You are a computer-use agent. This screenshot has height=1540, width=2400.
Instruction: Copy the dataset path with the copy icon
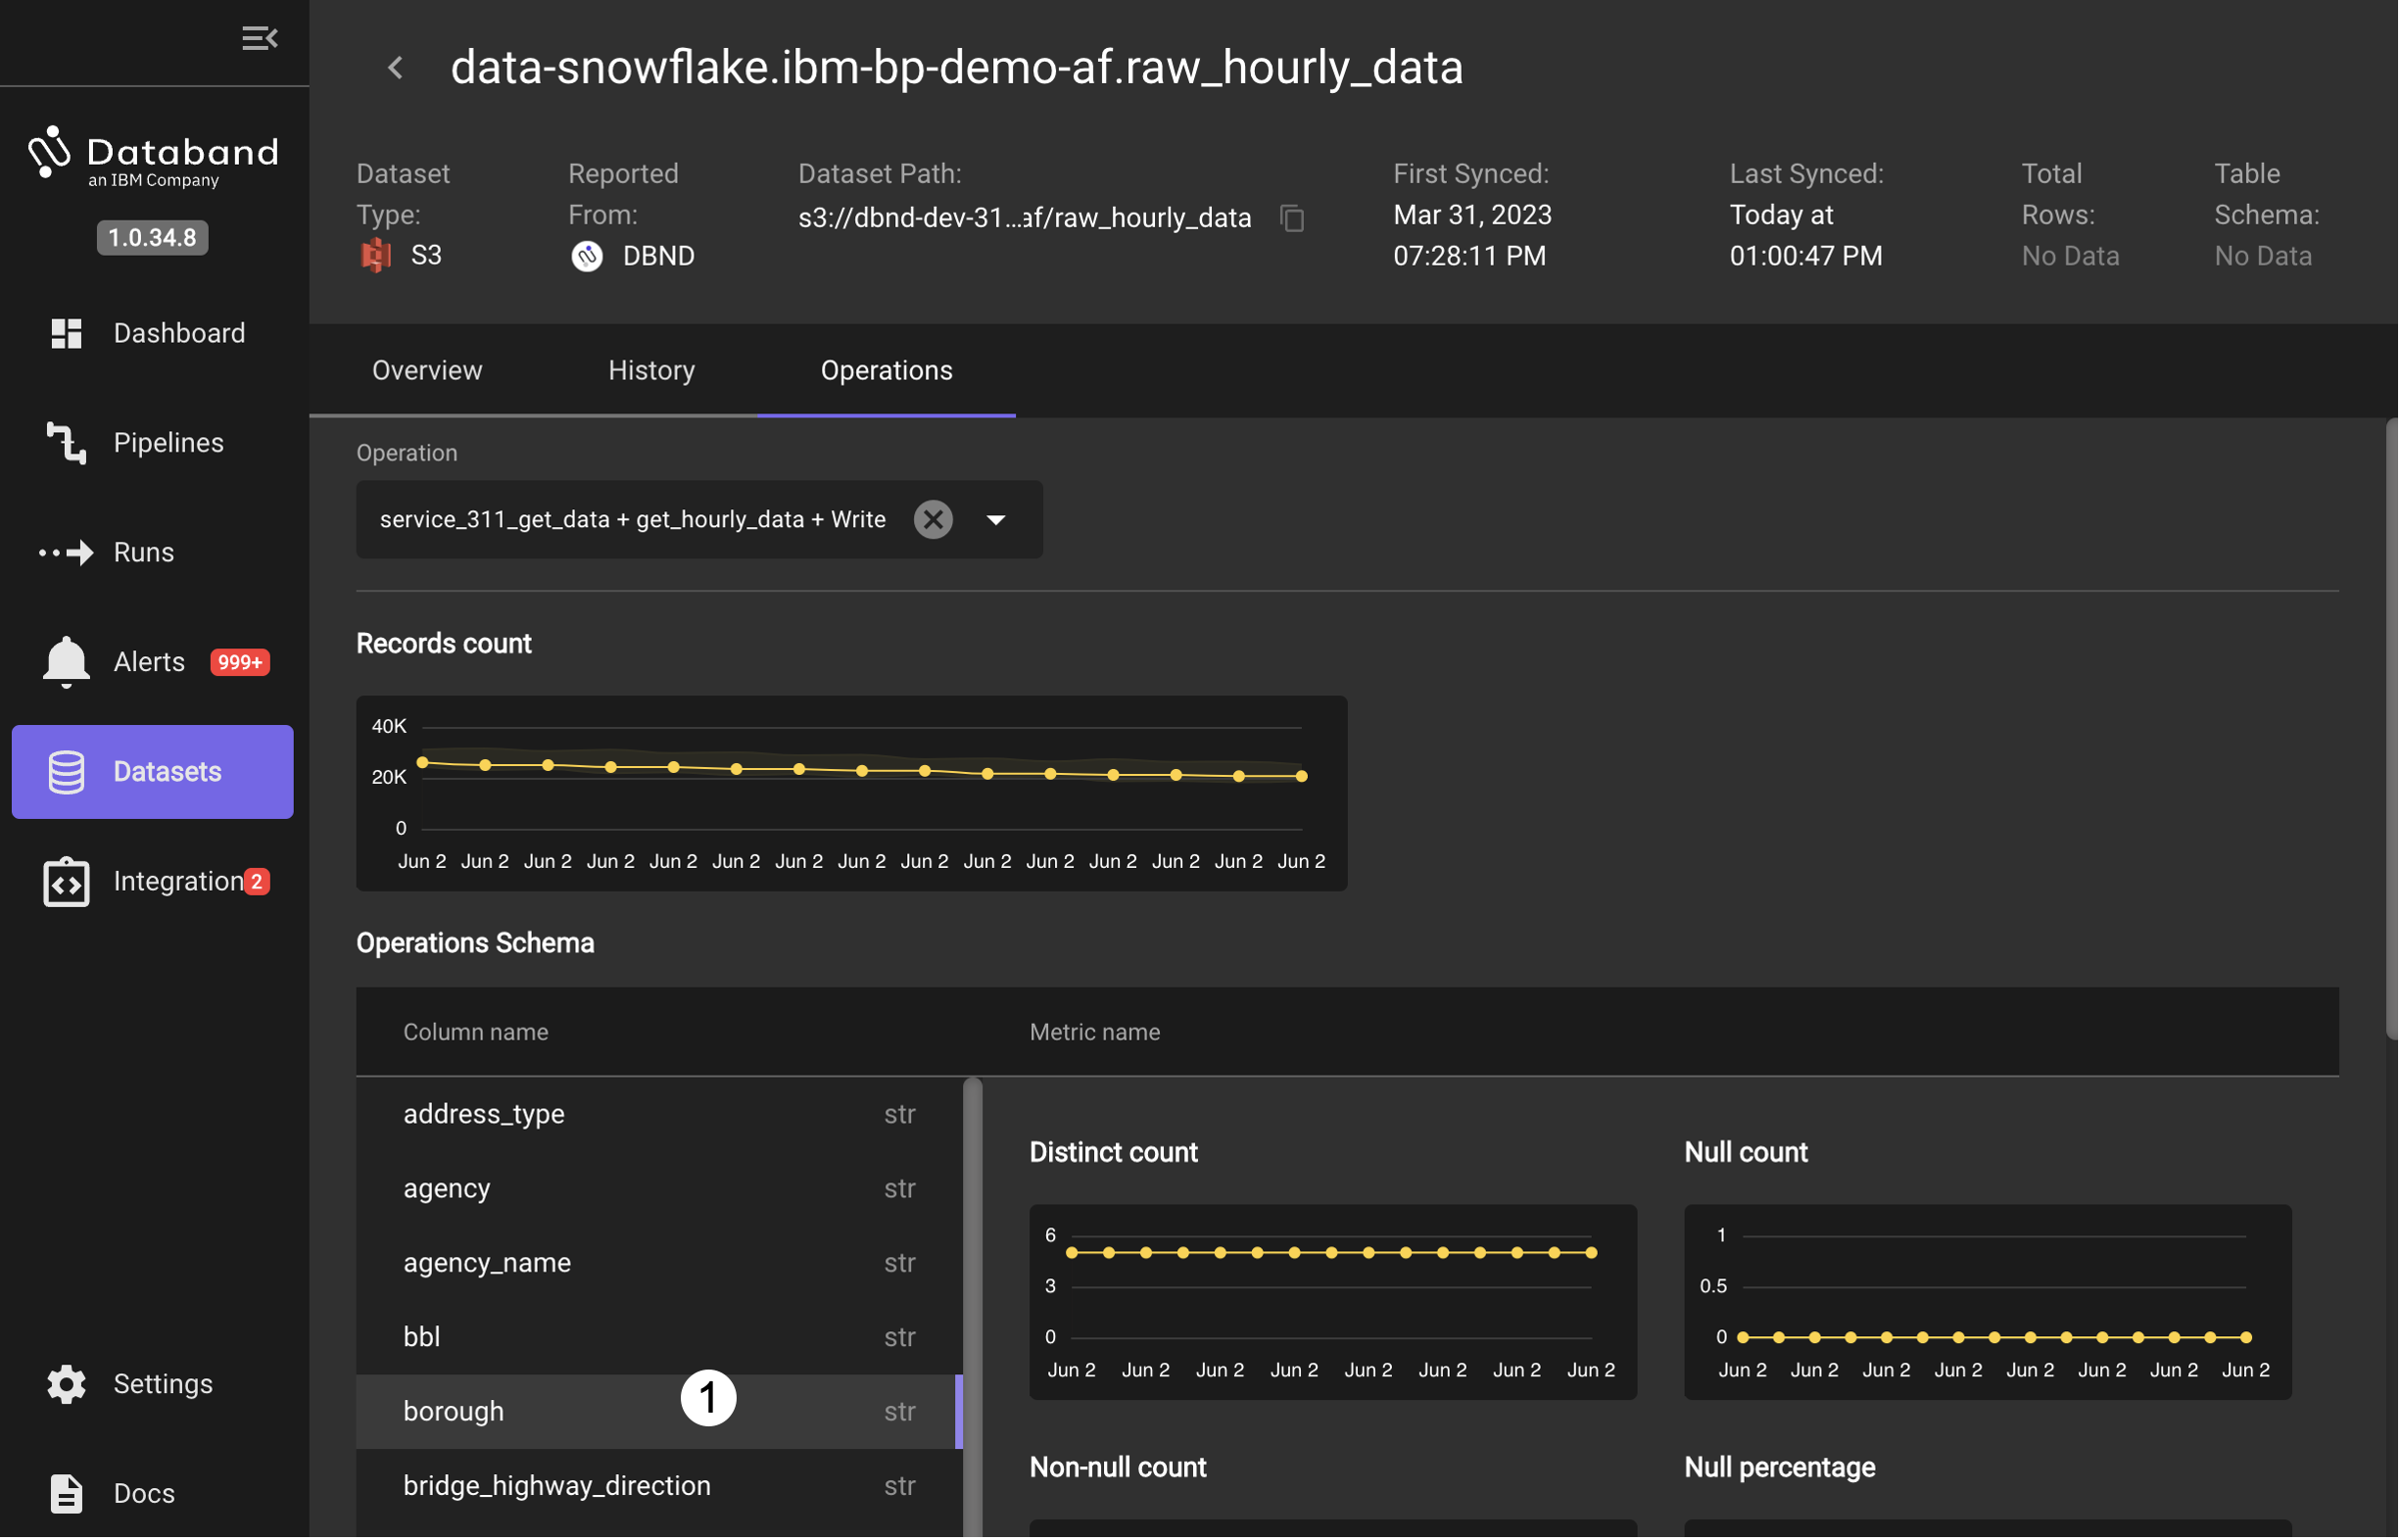[x=1293, y=218]
